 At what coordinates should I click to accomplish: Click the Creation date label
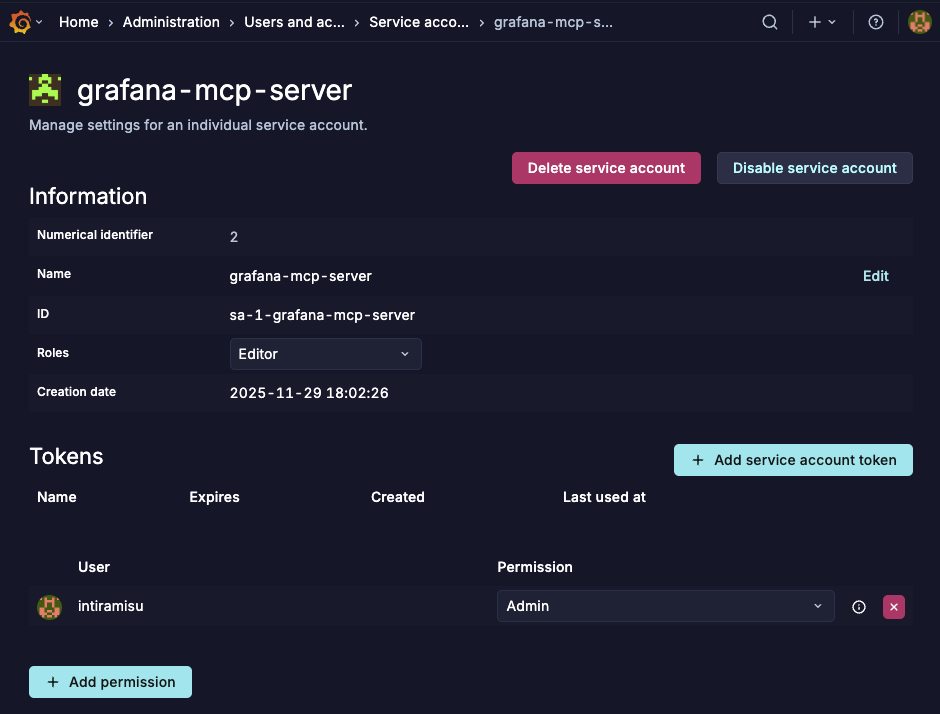76,391
